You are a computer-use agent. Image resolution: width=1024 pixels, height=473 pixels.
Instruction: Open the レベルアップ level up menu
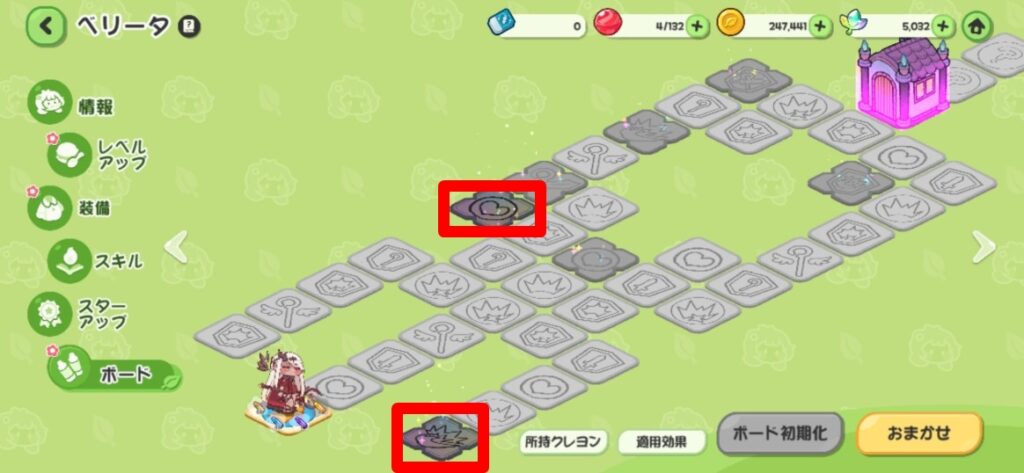(x=97, y=155)
